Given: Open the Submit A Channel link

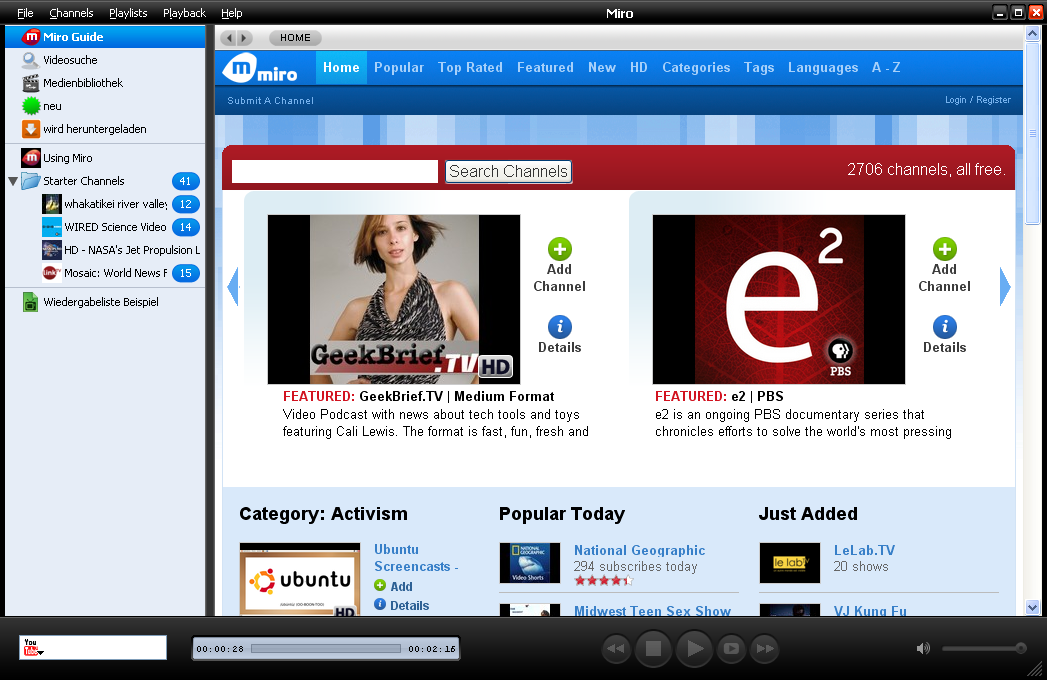Looking at the screenshot, I should click(270, 100).
